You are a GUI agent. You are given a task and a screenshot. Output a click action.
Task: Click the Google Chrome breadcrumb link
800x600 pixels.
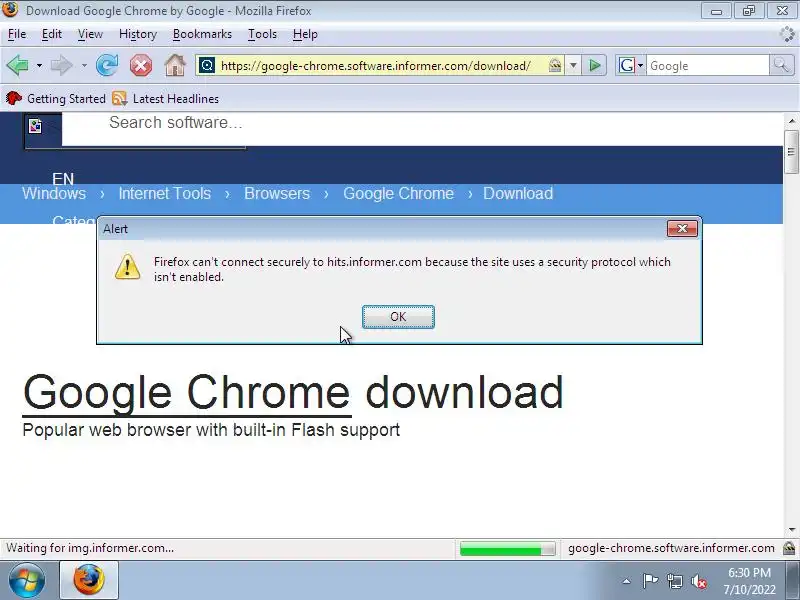click(398, 193)
